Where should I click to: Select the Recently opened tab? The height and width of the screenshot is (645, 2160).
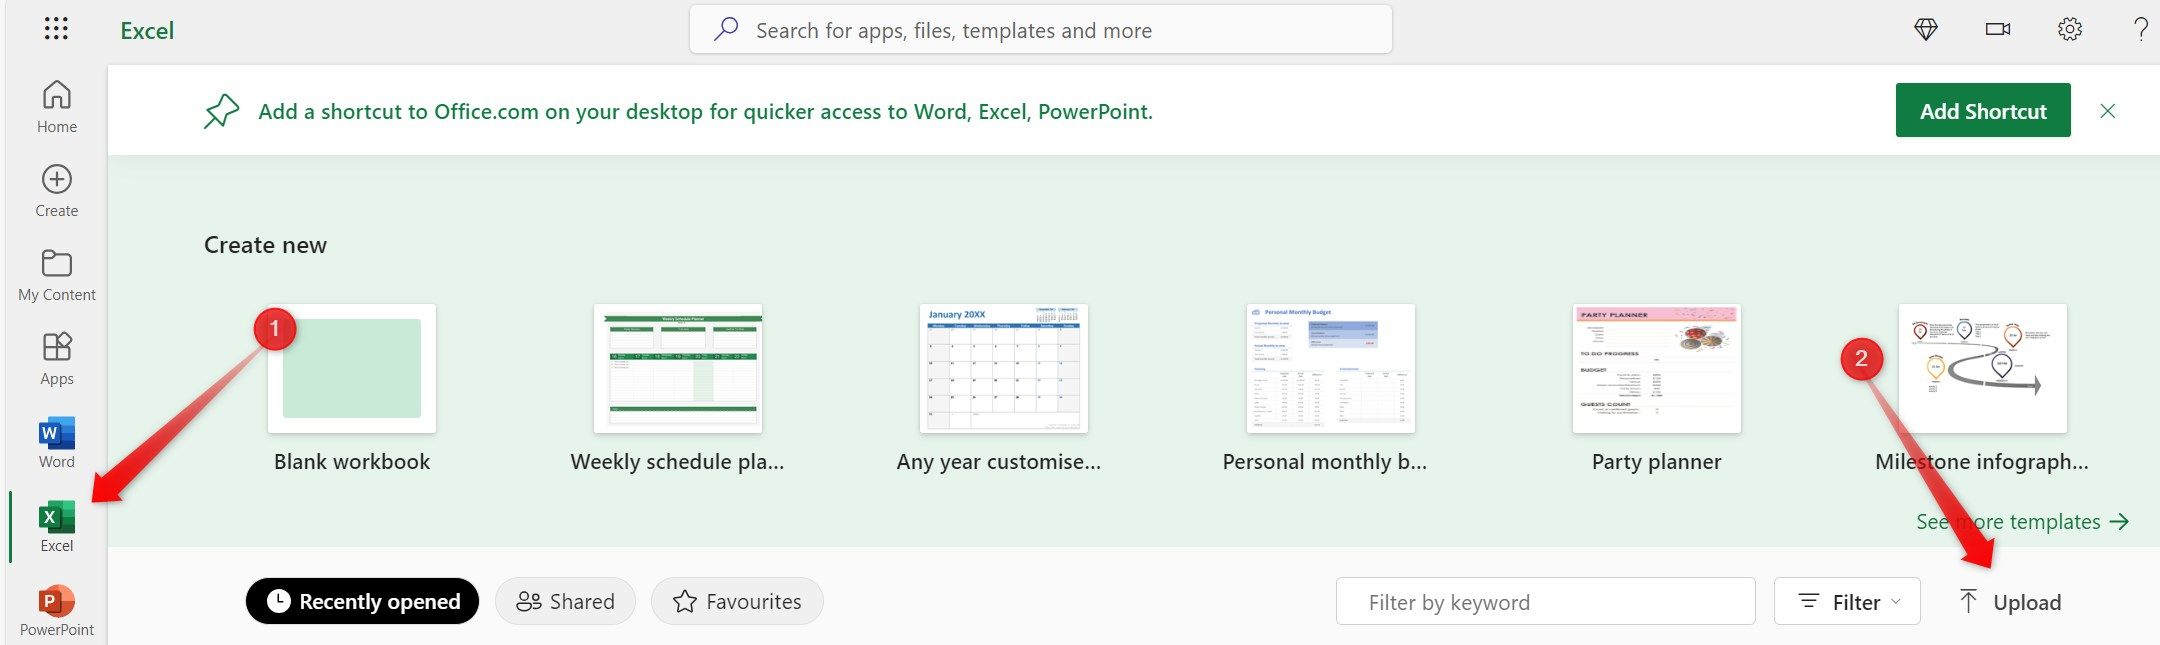(x=362, y=601)
